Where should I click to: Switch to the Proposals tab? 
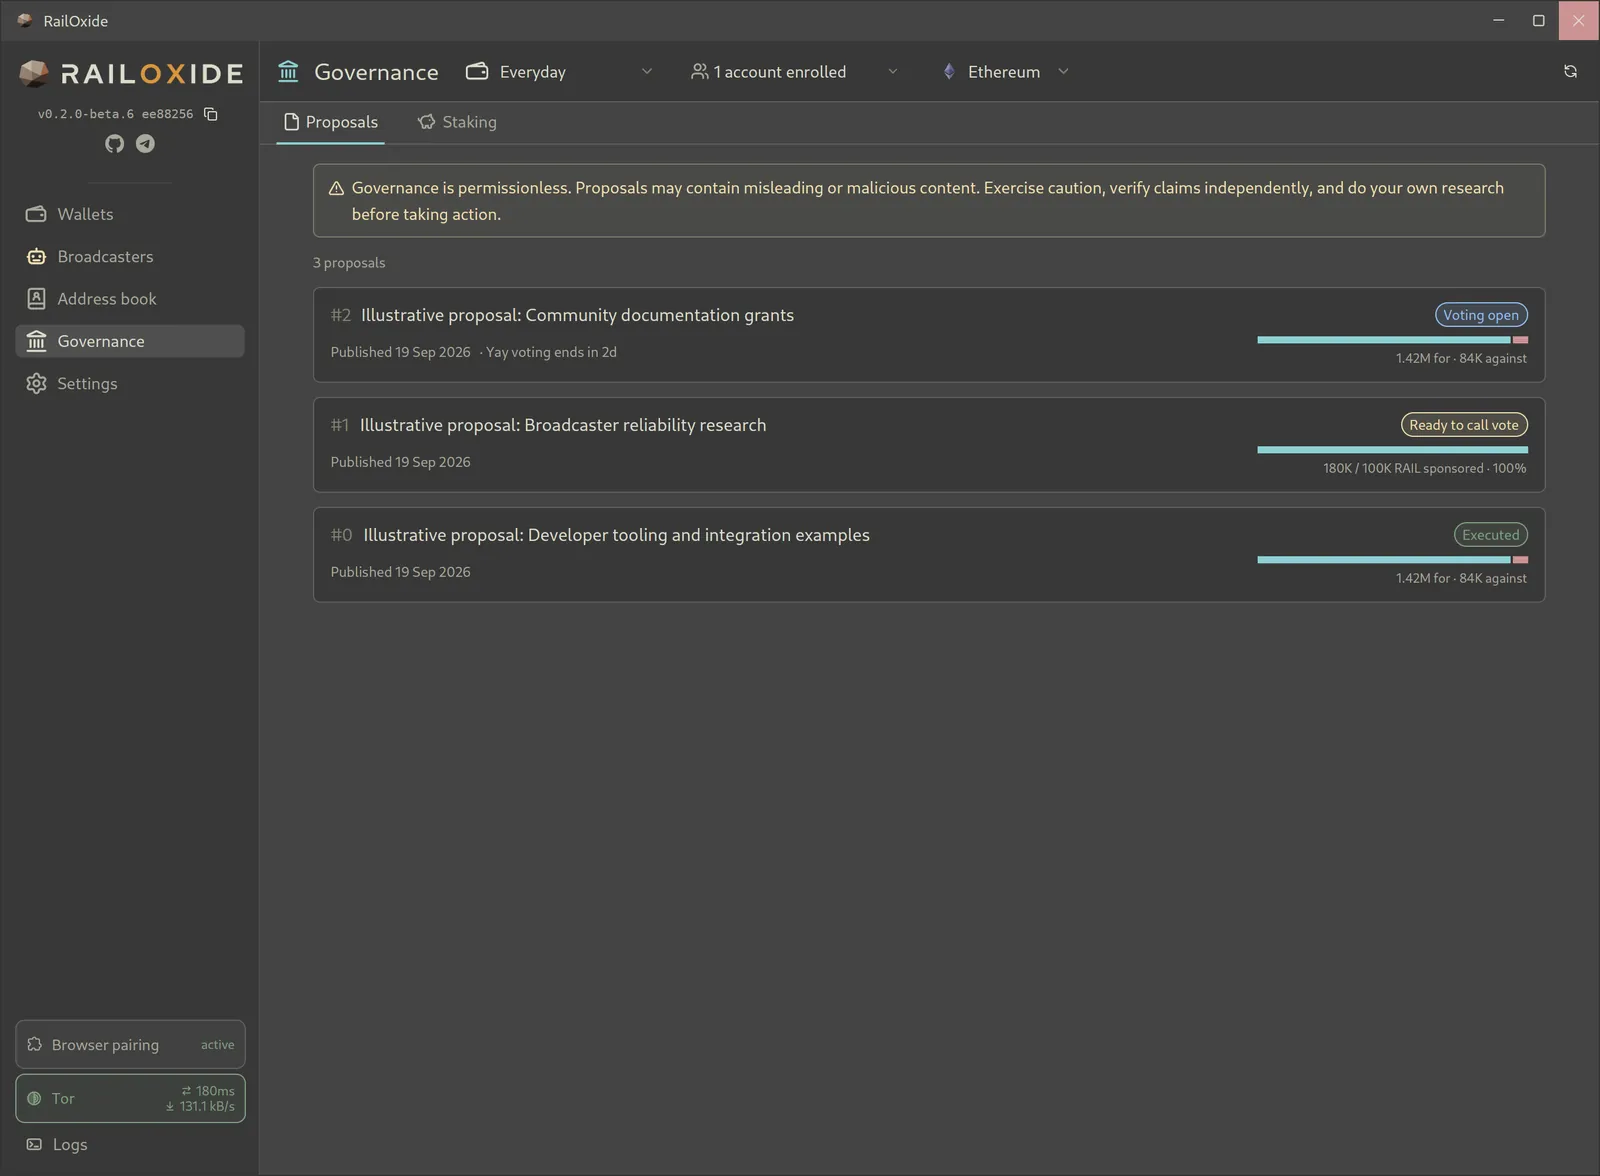coord(330,122)
